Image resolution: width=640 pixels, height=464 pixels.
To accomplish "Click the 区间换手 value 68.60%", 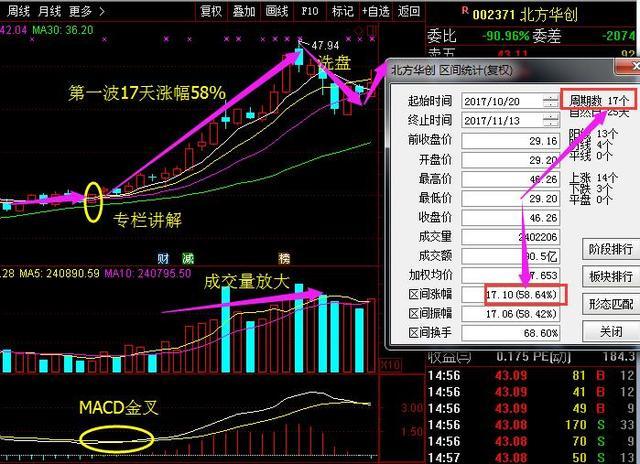I will click(x=511, y=333).
